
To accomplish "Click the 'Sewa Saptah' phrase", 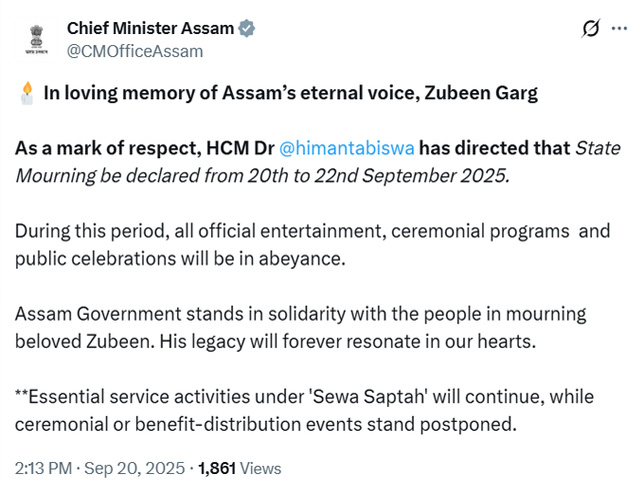I will [370, 397].
